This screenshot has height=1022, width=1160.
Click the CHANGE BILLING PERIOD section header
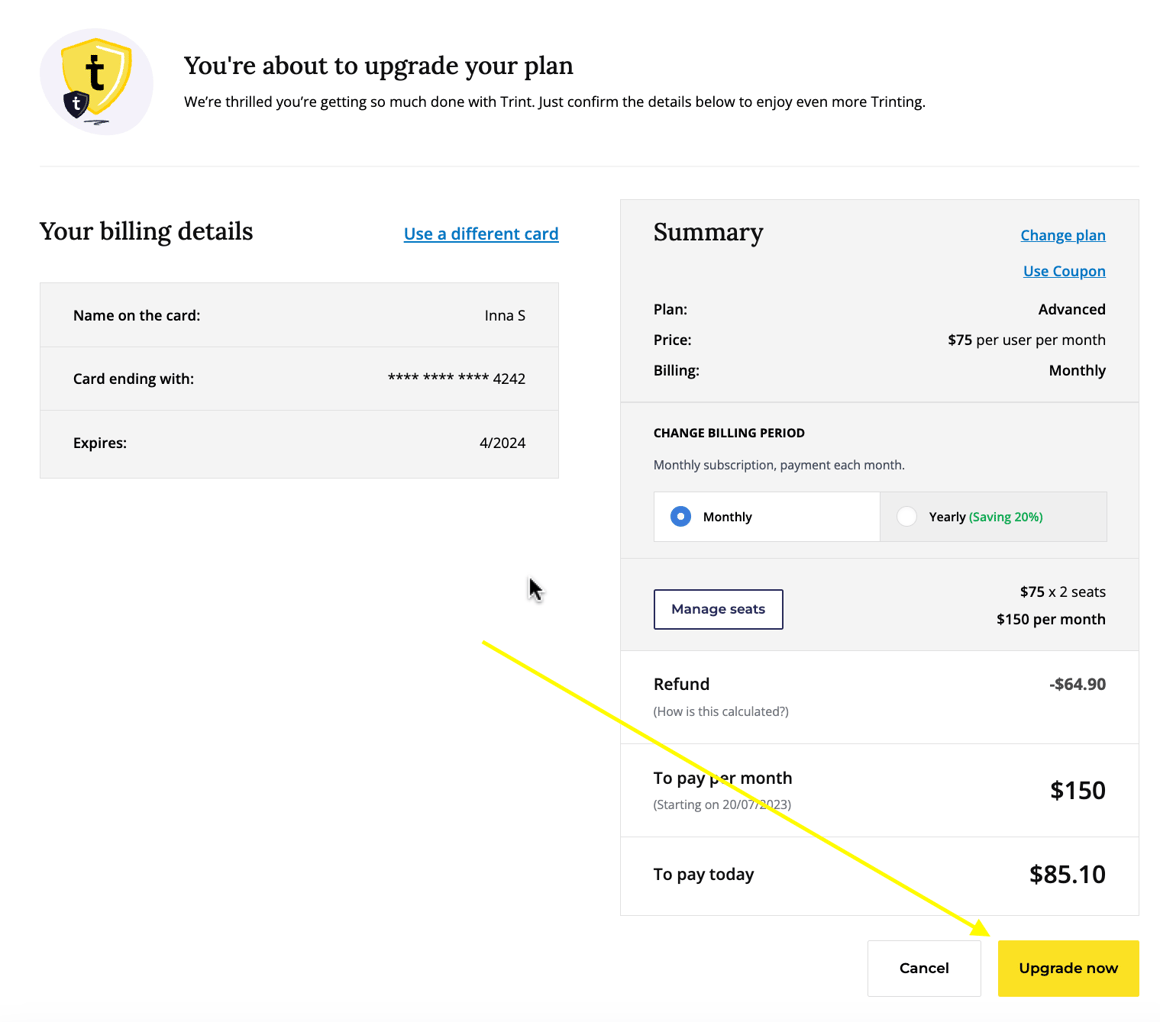point(729,432)
